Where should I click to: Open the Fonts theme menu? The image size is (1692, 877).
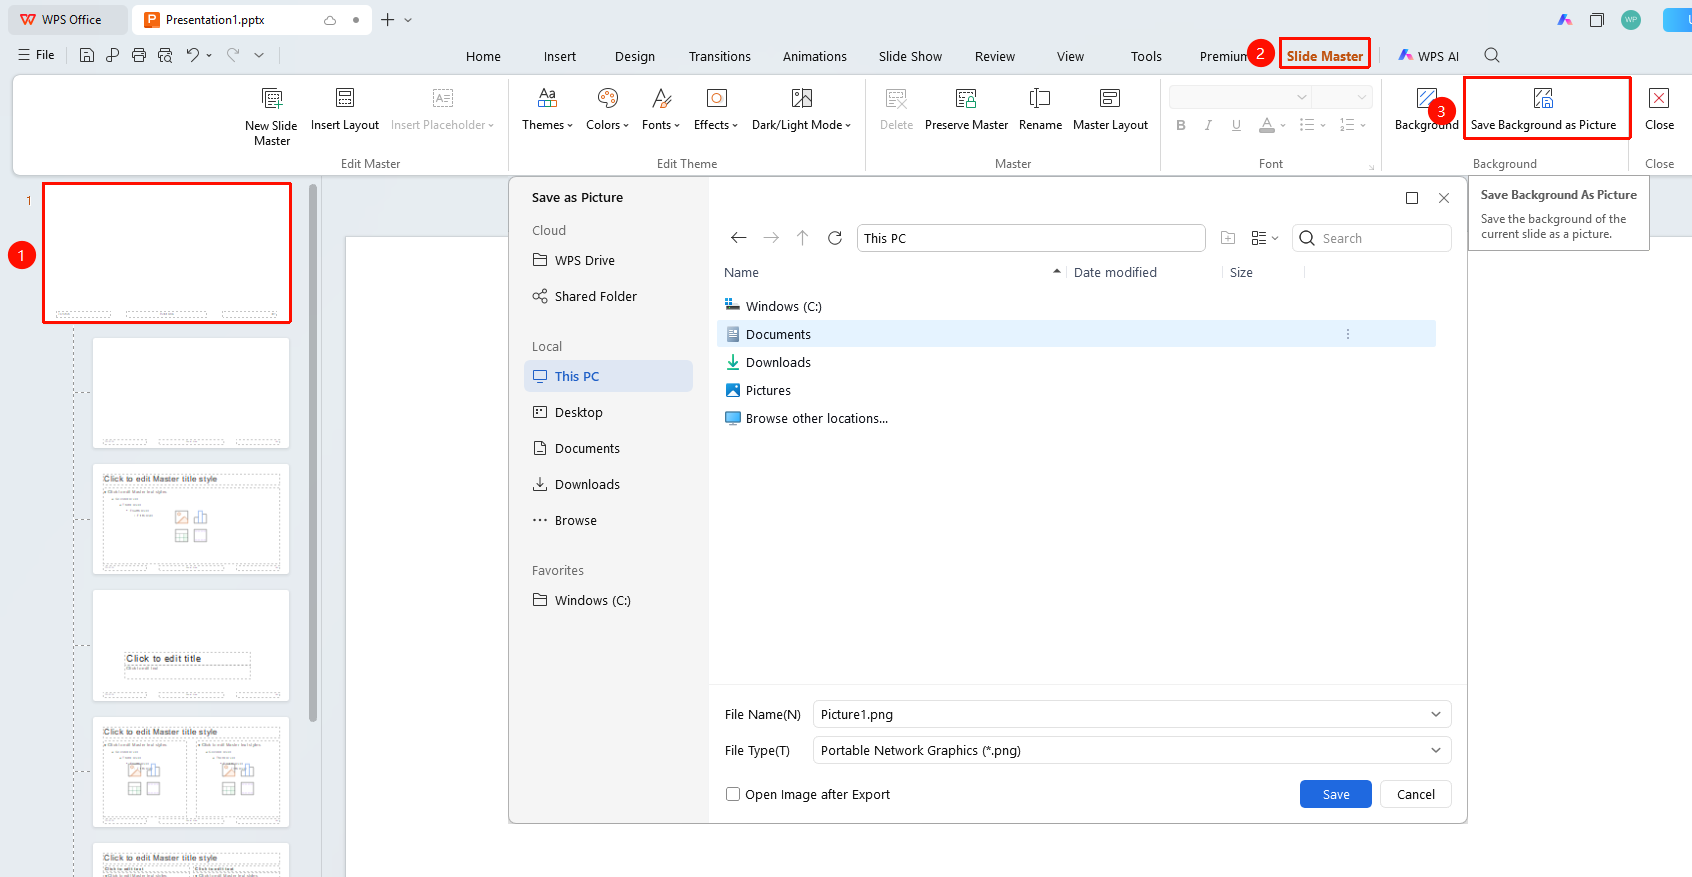661,109
